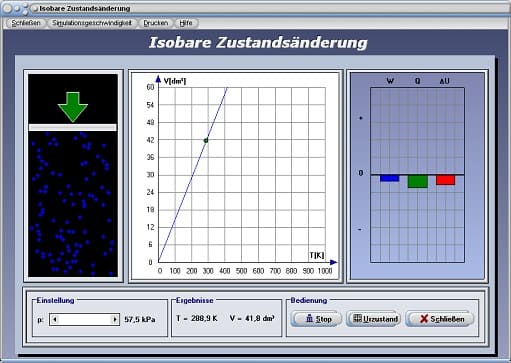This screenshot has height=363, width=511.
Task: Click the Q column label
Action: pyautogui.click(x=418, y=81)
